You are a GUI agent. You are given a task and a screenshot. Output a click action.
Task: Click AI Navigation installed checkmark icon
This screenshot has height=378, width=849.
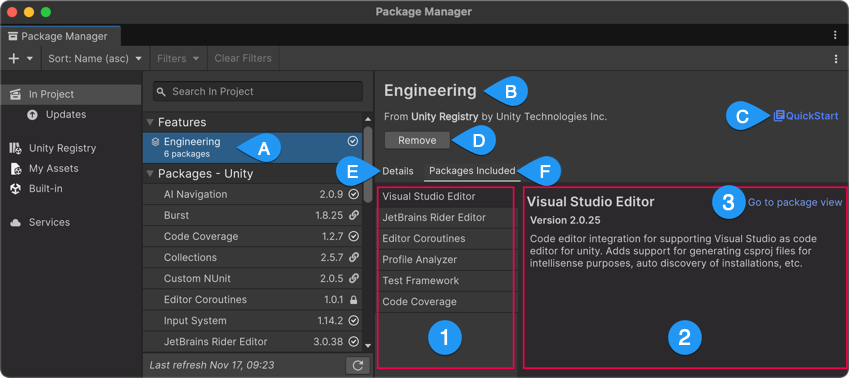pos(354,194)
